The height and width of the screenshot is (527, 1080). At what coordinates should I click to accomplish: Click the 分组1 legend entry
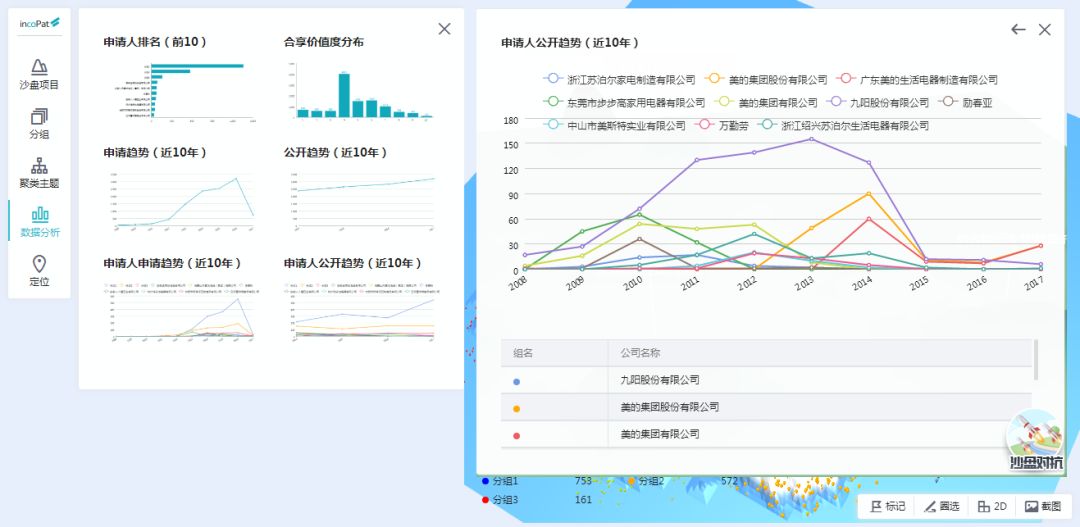(x=499, y=481)
